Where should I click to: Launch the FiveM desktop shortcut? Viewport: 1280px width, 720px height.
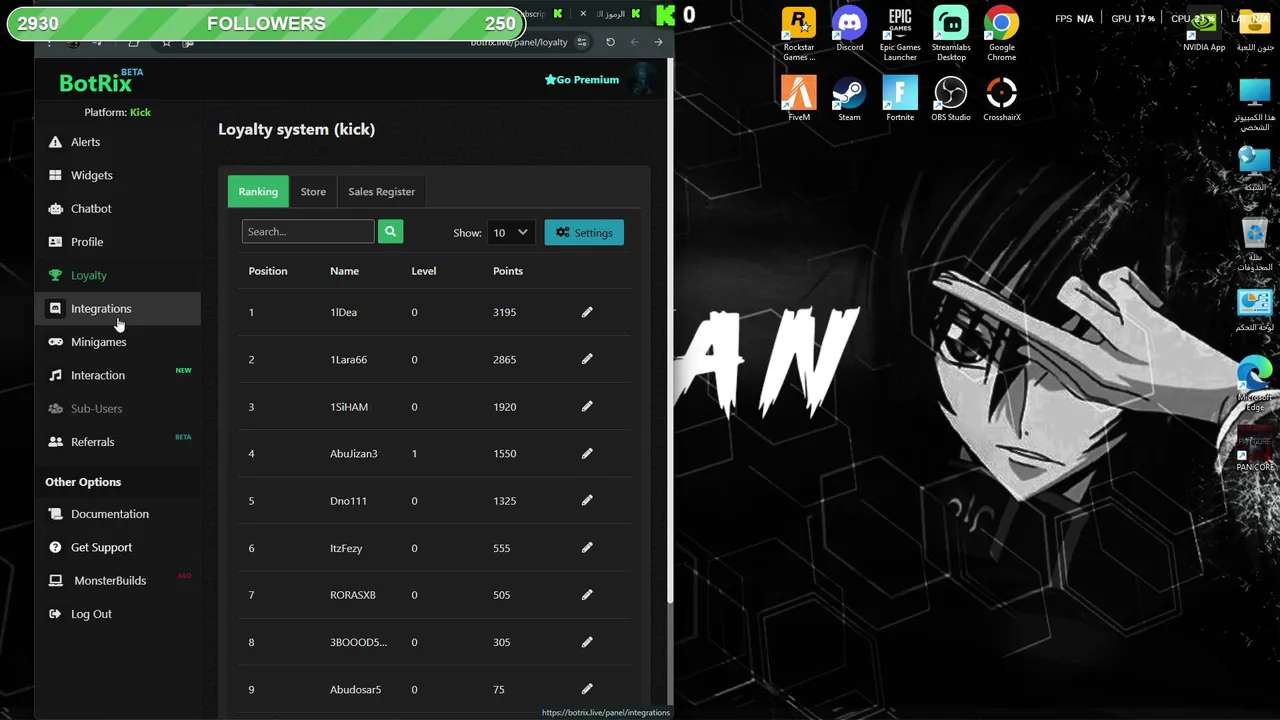coord(799,99)
